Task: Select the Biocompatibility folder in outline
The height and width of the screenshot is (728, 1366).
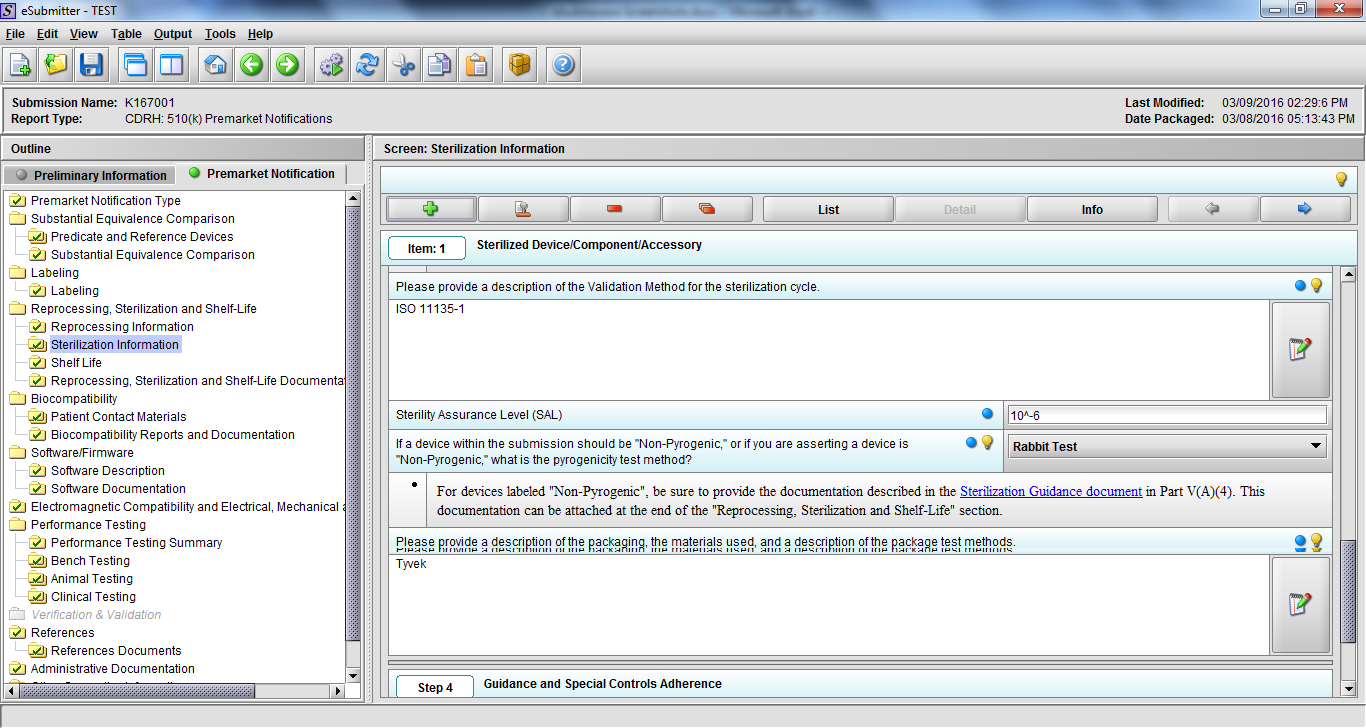Action: (73, 399)
